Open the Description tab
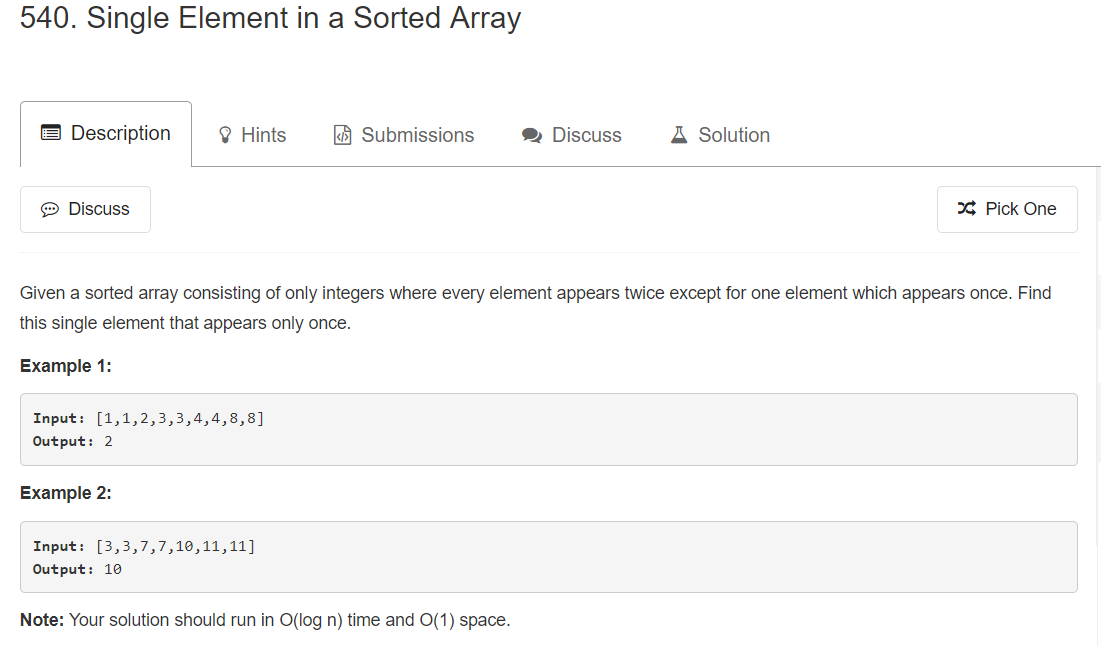 tap(106, 134)
